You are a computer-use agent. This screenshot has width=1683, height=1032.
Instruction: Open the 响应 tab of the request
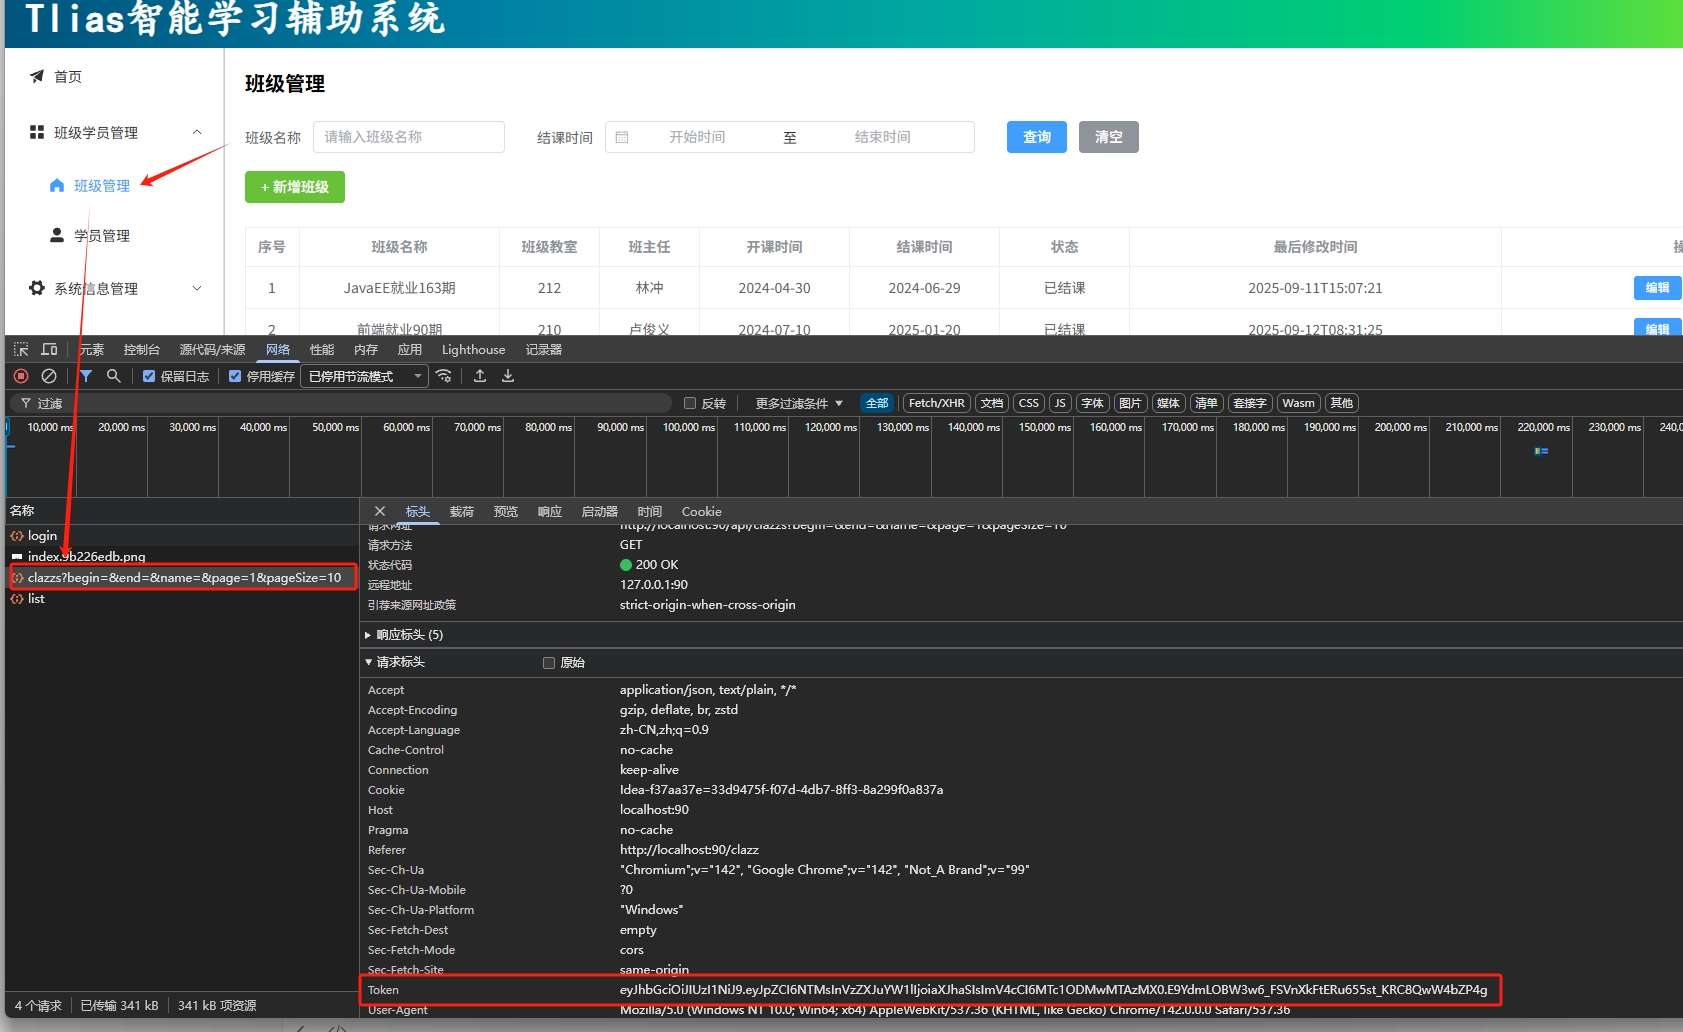click(549, 511)
